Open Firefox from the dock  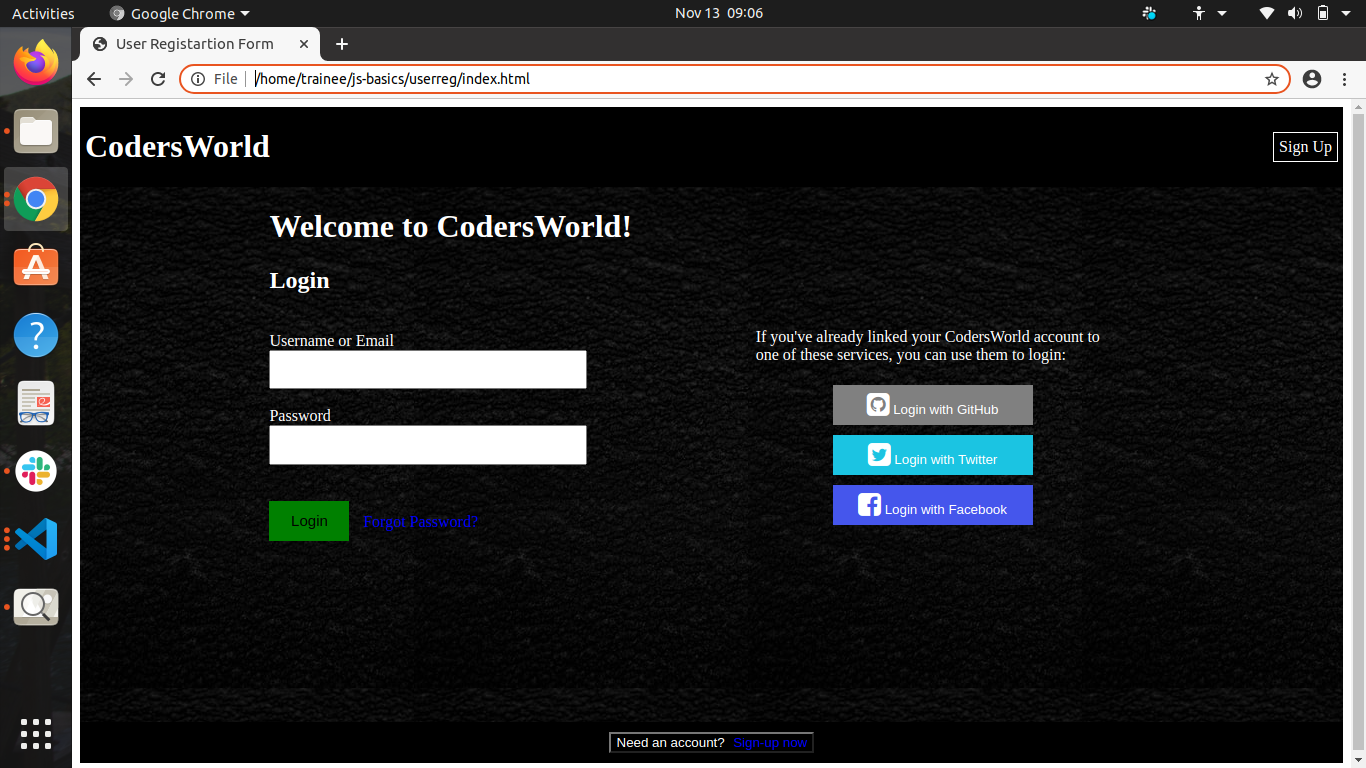coord(36,63)
